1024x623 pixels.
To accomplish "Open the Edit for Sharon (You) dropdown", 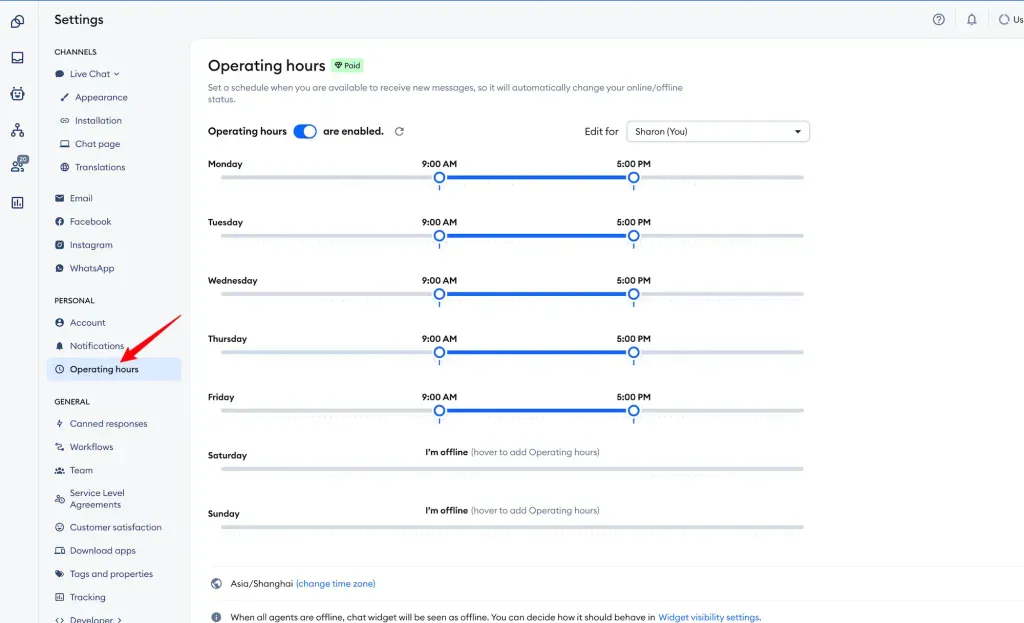I will tap(718, 131).
